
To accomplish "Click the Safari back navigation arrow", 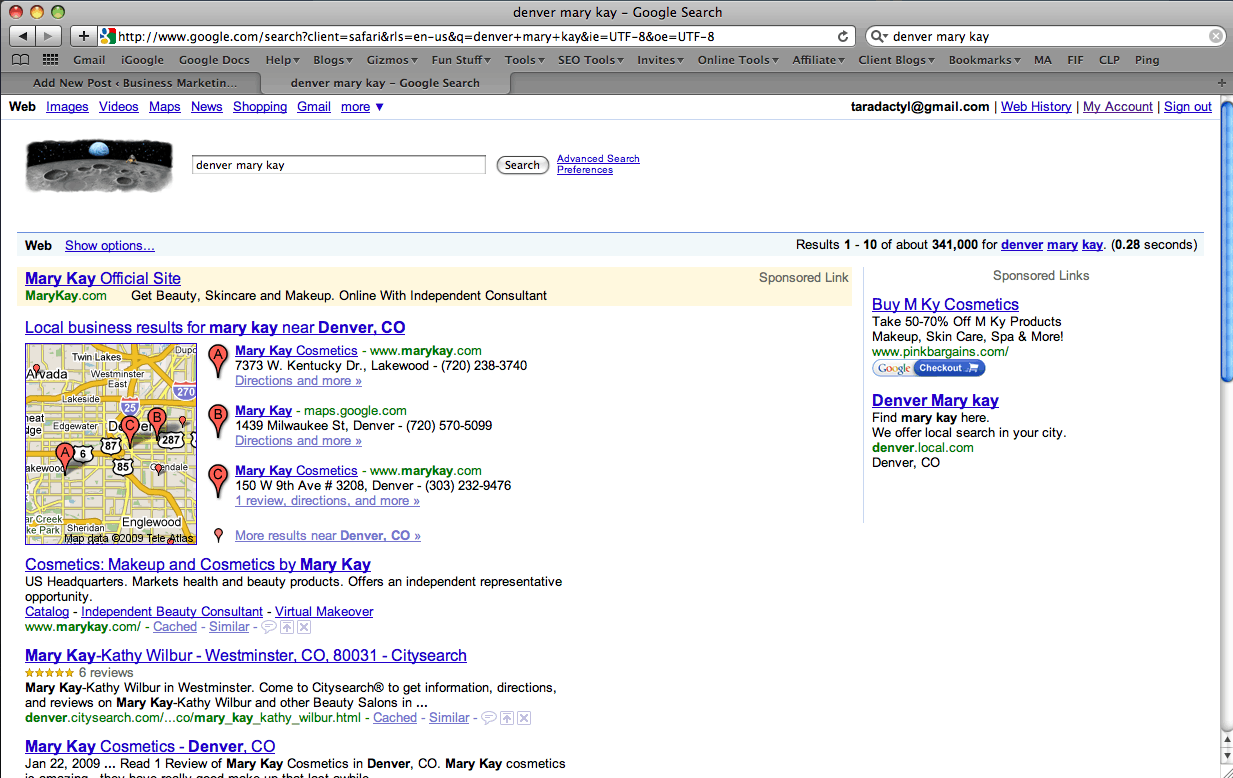I will 23,36.
